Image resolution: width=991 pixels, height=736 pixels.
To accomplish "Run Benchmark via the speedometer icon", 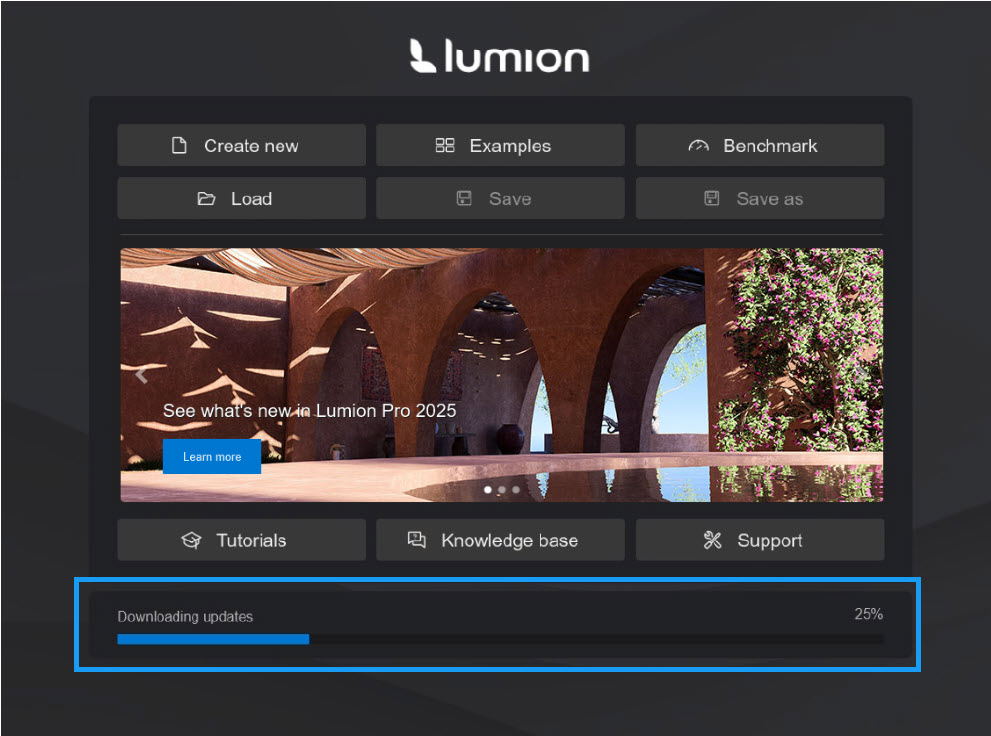I will pos(698,146).
